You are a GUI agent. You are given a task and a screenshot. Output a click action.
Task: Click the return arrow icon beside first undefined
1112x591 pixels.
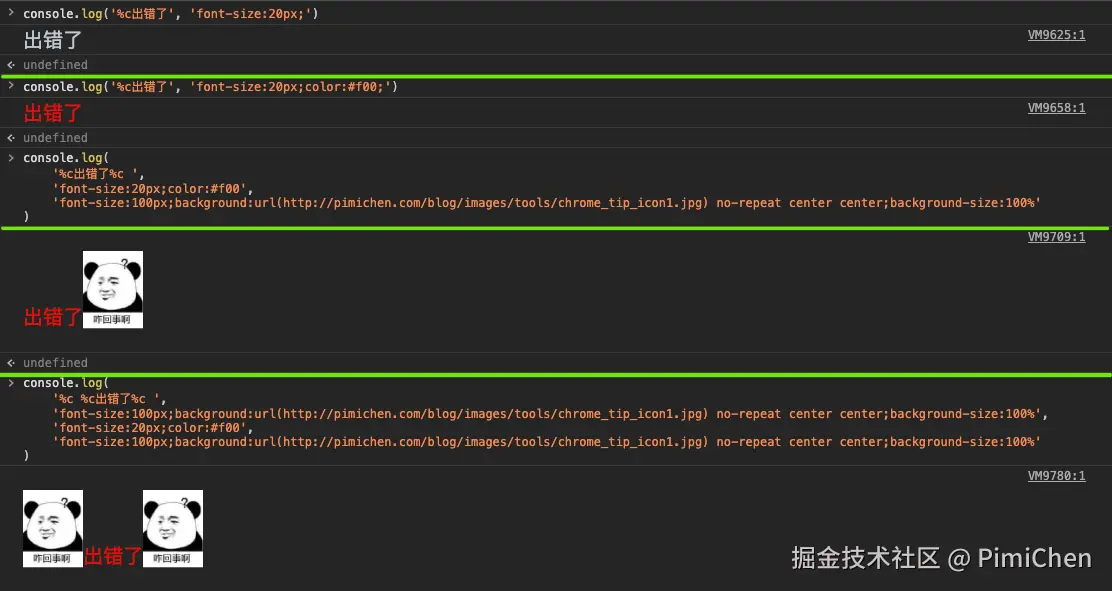pyautogui.click(x=10, y=64)
